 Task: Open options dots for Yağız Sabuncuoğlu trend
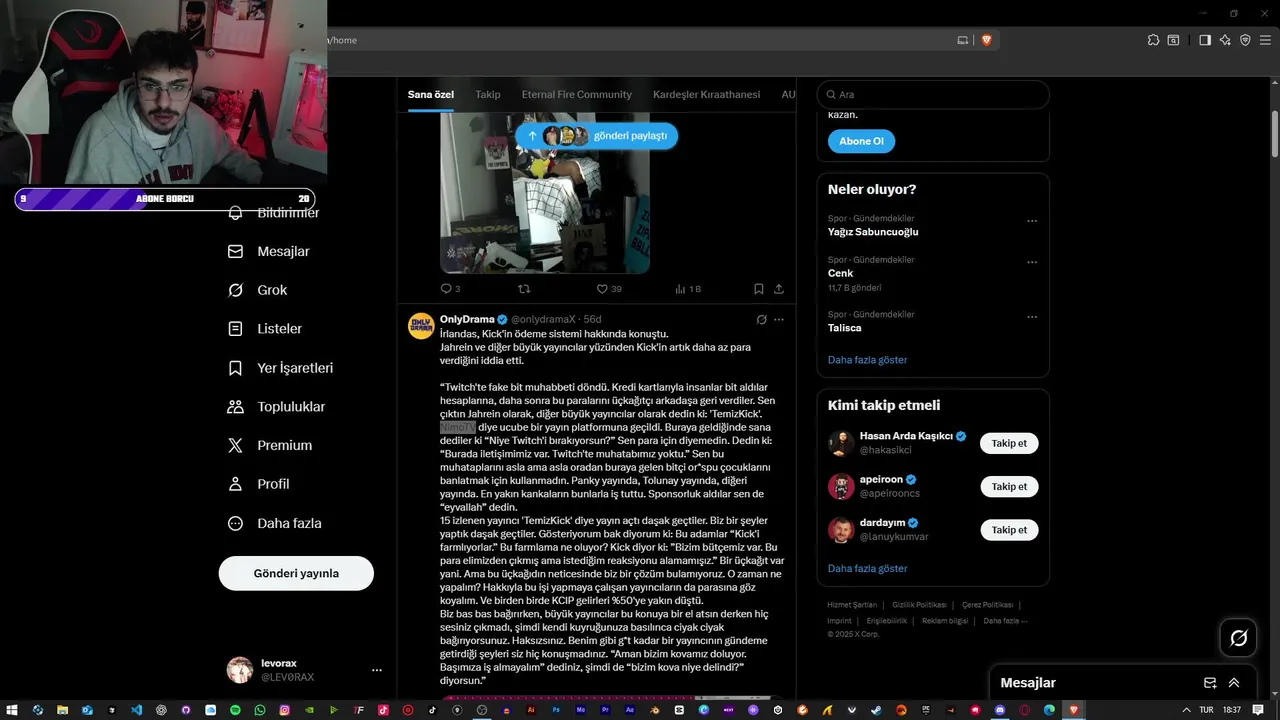coord(1032,221)
